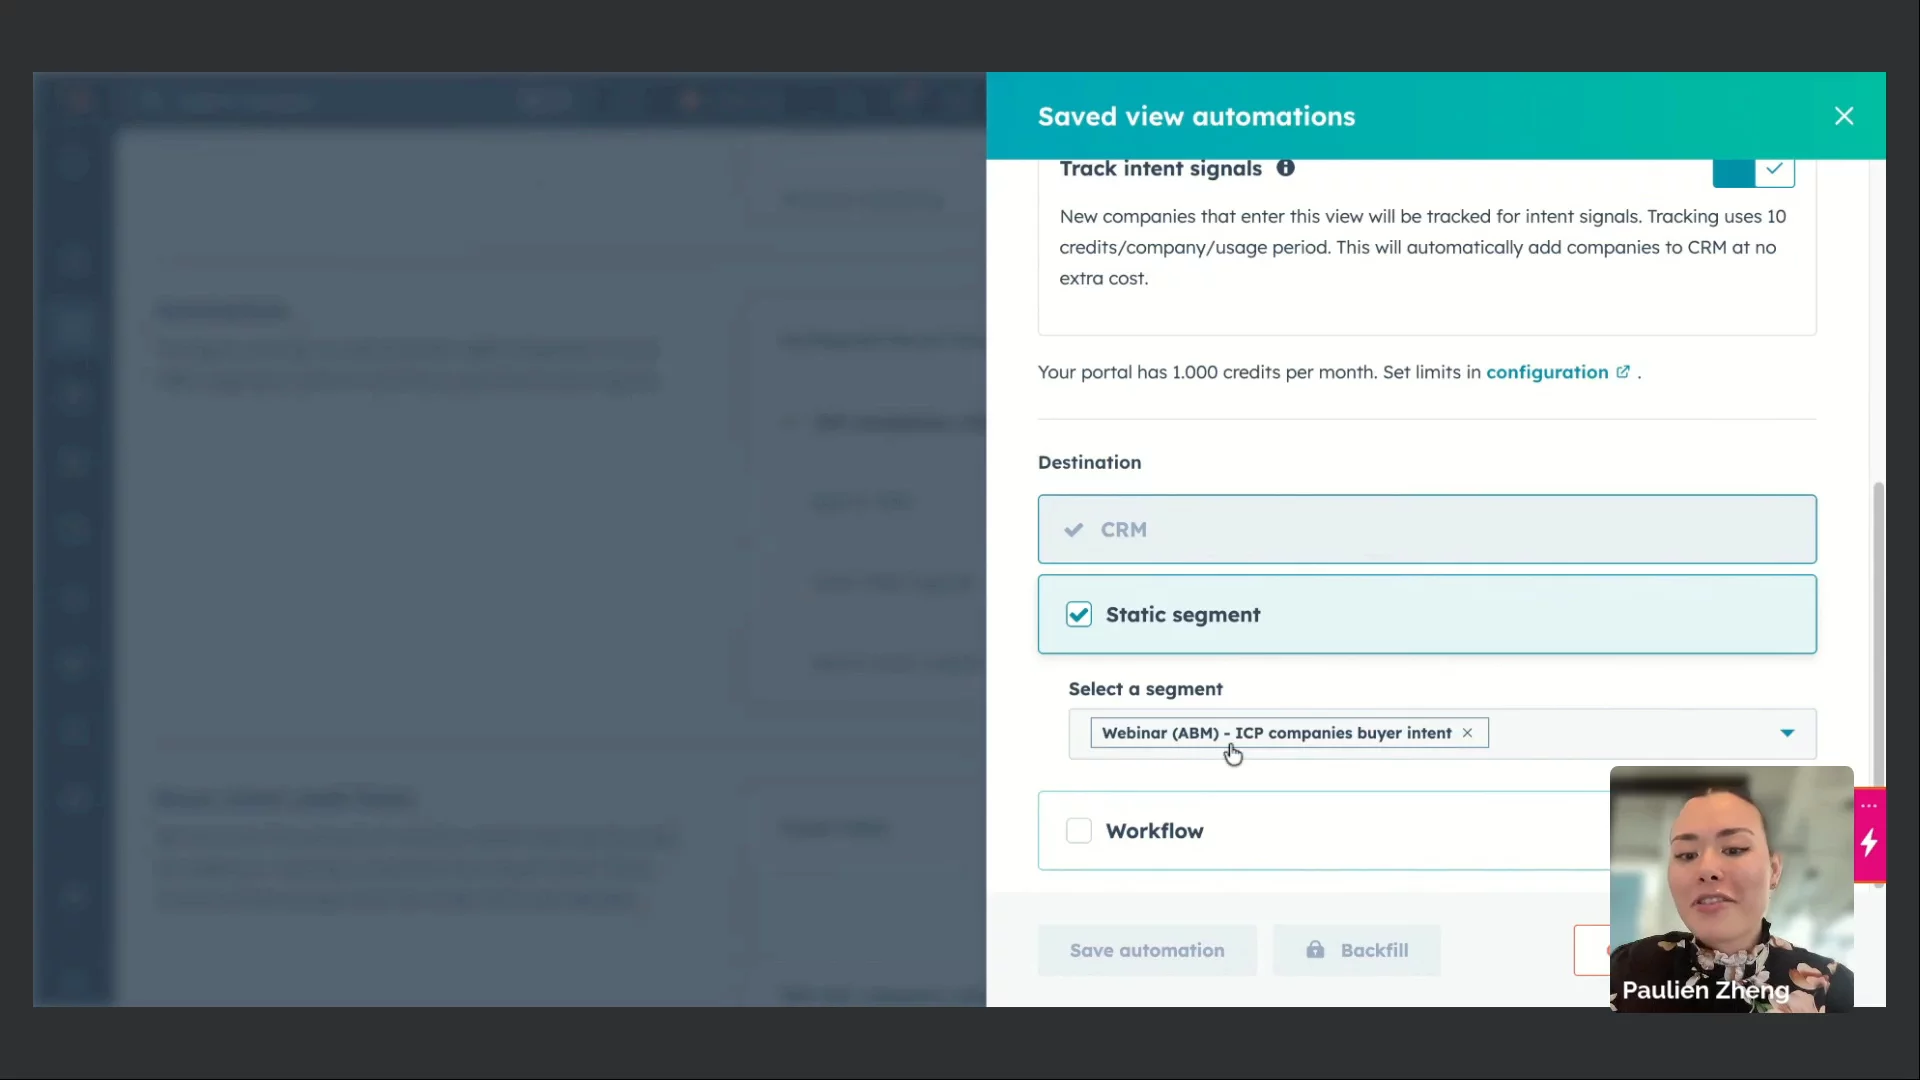
Task: Click the three dots on pink tab
Action: click(x=1869, y=805)
